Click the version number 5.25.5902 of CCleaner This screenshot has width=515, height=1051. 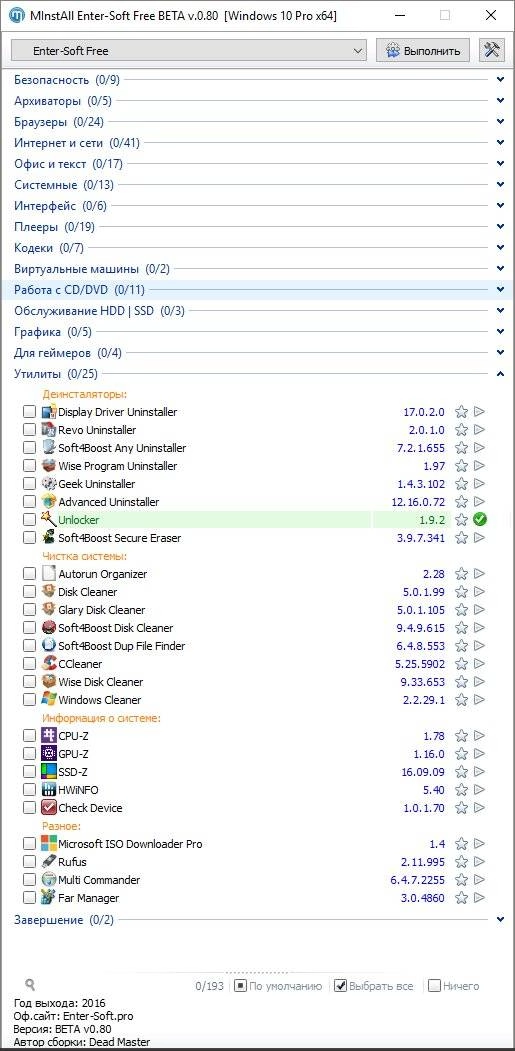click(420, 664)
